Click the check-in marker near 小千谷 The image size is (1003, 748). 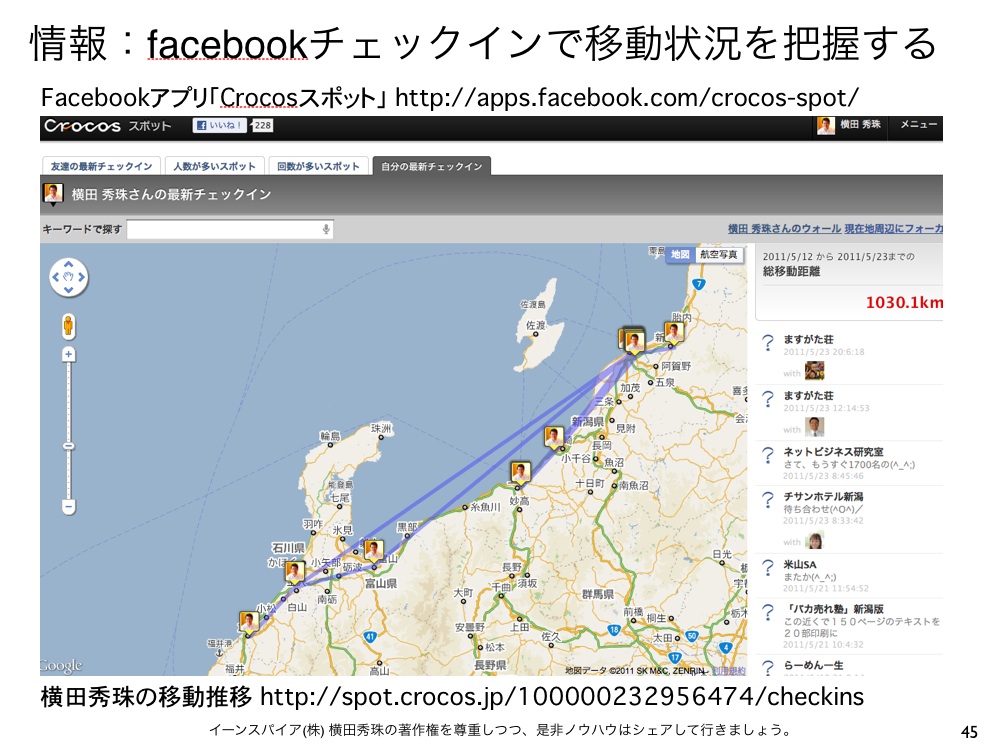coord(554,438)
